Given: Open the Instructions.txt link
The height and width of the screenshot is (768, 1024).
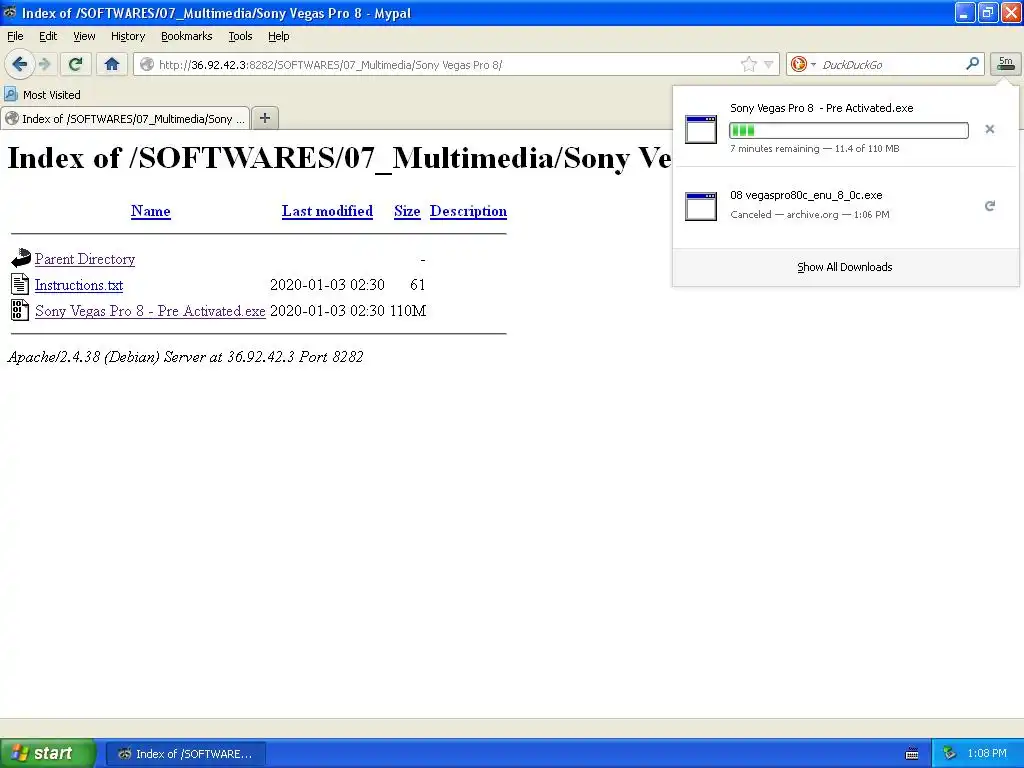Looking at the screenshot, I should tap(79, 285).
